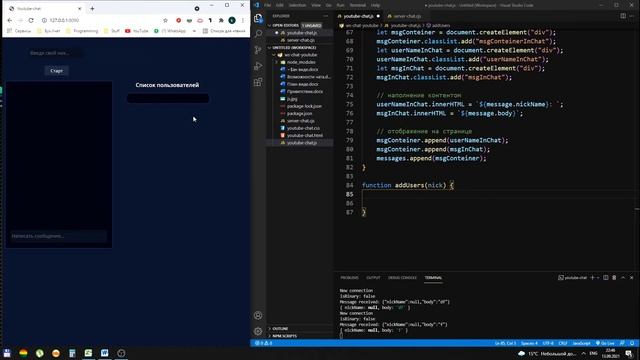Close the terminal panel with X
This screenshot has height=360, width=640.
631,278
